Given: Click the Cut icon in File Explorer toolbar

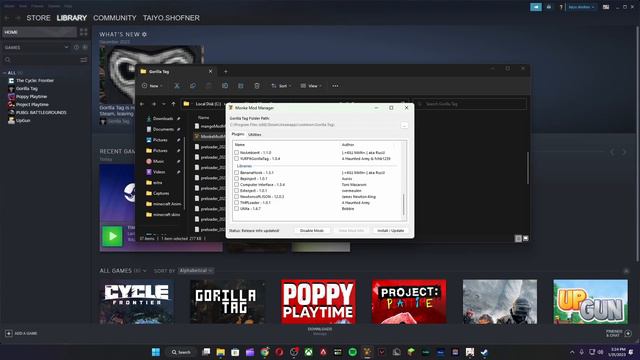Looking at the screenshot, I should tap(177, 86).
